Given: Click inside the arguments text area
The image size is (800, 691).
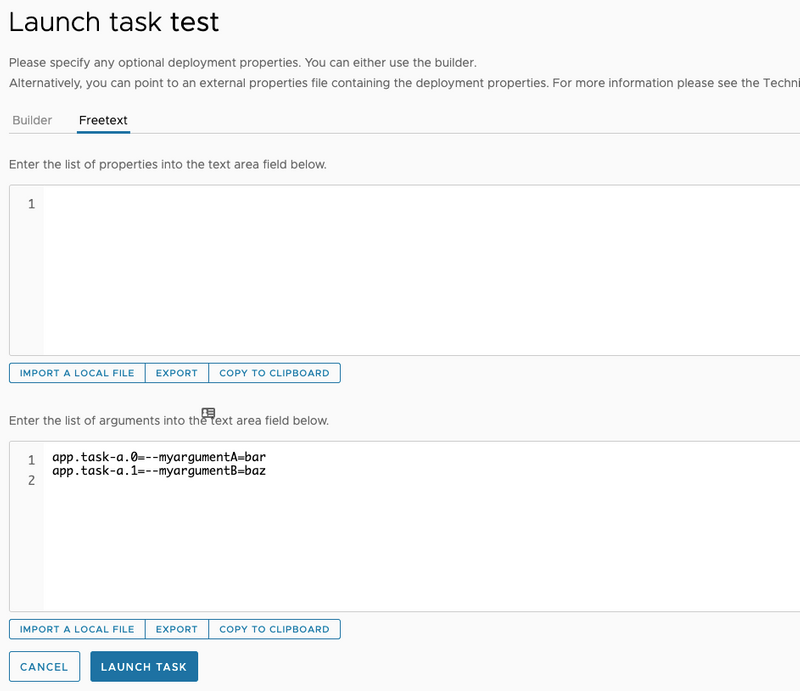Looking at the screenshot, I should [x=300, y=530].
